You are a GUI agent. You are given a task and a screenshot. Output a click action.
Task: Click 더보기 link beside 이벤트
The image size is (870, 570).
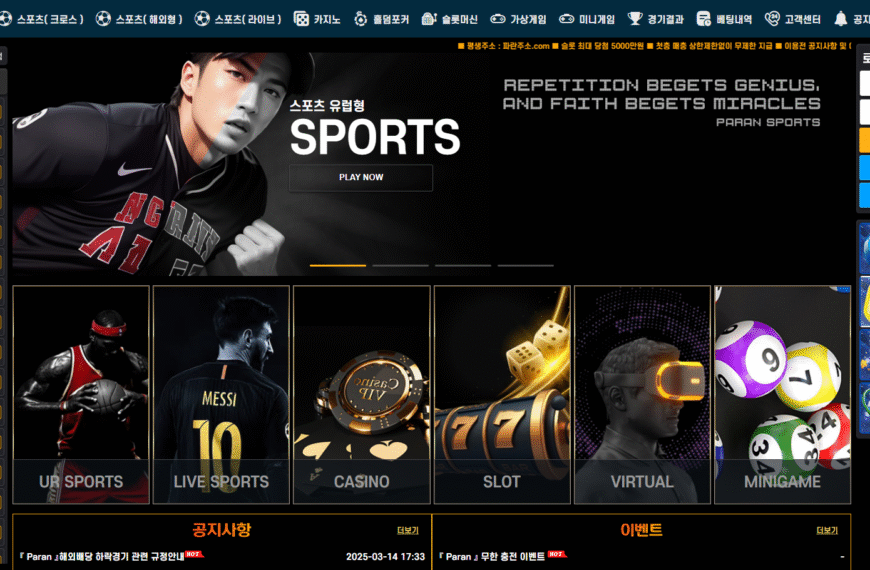click(x=827, y=531)
